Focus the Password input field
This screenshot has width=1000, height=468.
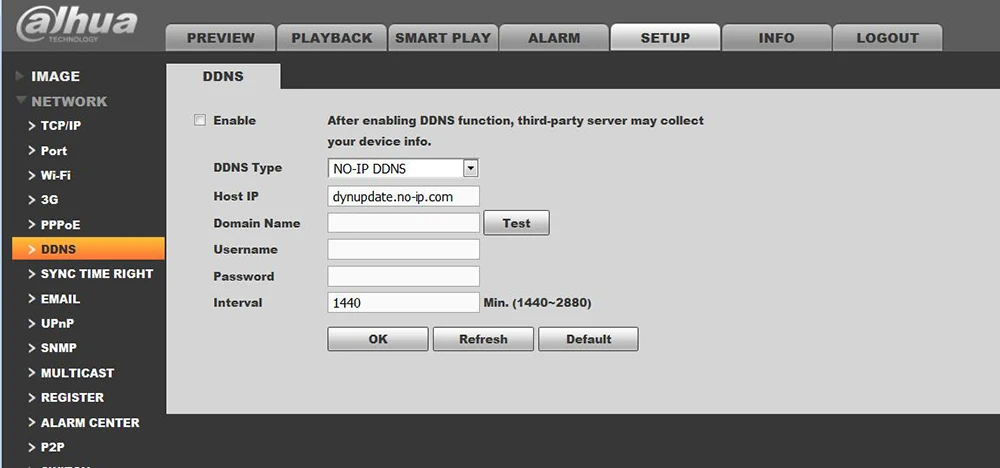pos(403,276)
